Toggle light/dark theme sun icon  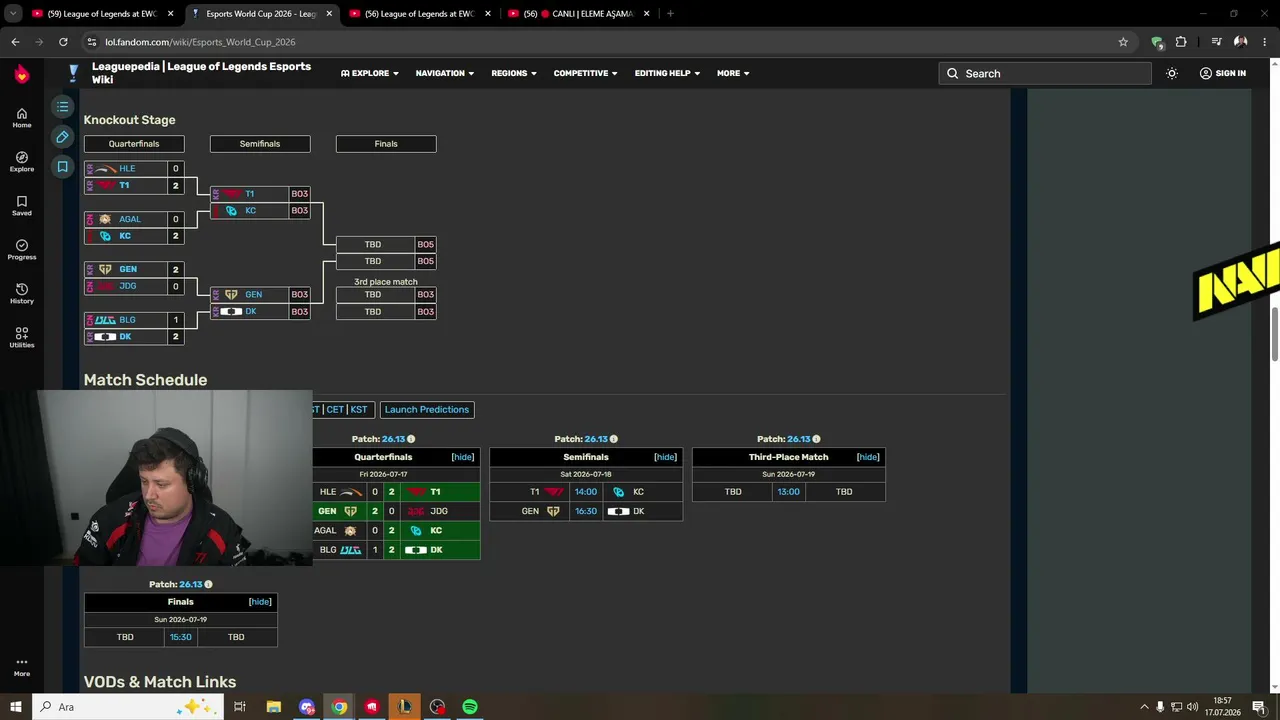[x=1172, y=73]
